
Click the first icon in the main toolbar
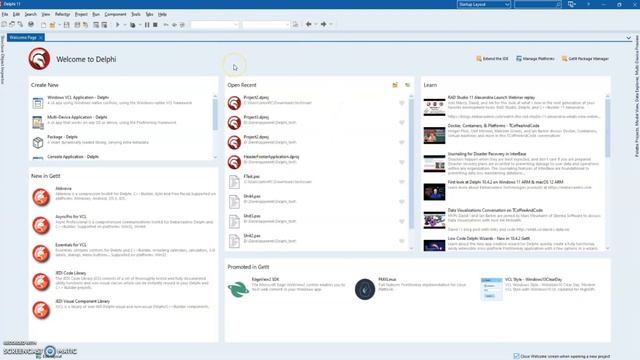4,24
